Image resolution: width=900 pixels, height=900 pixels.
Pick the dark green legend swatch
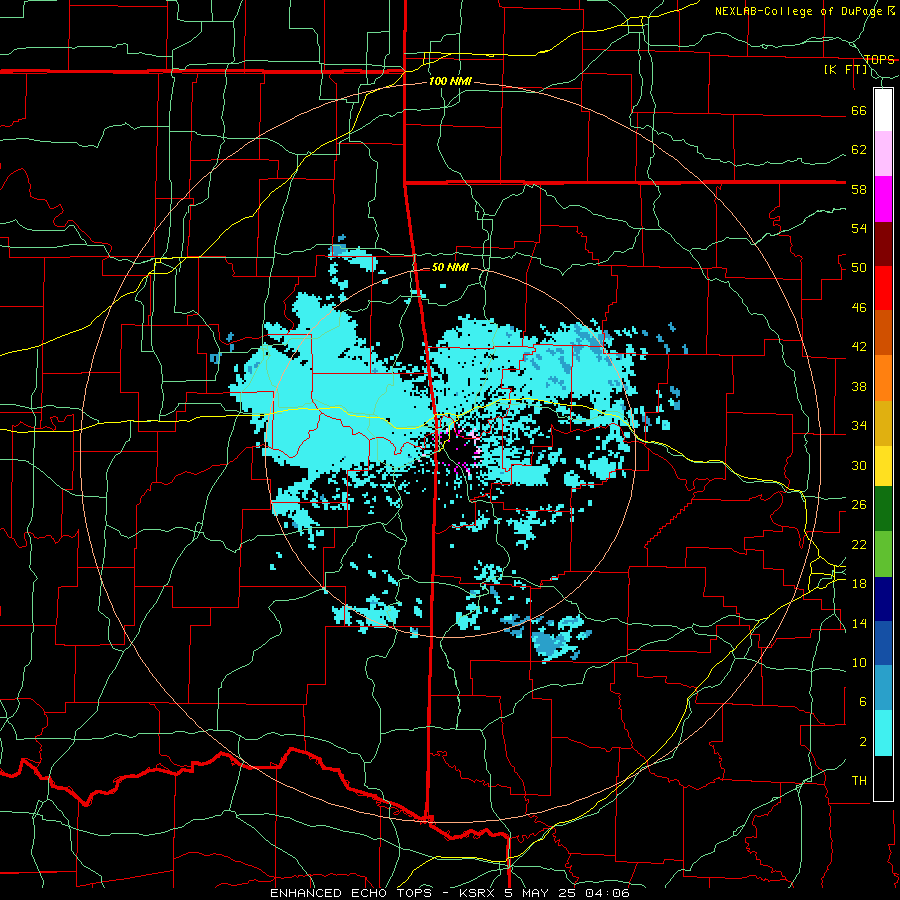tap(883, 509)
